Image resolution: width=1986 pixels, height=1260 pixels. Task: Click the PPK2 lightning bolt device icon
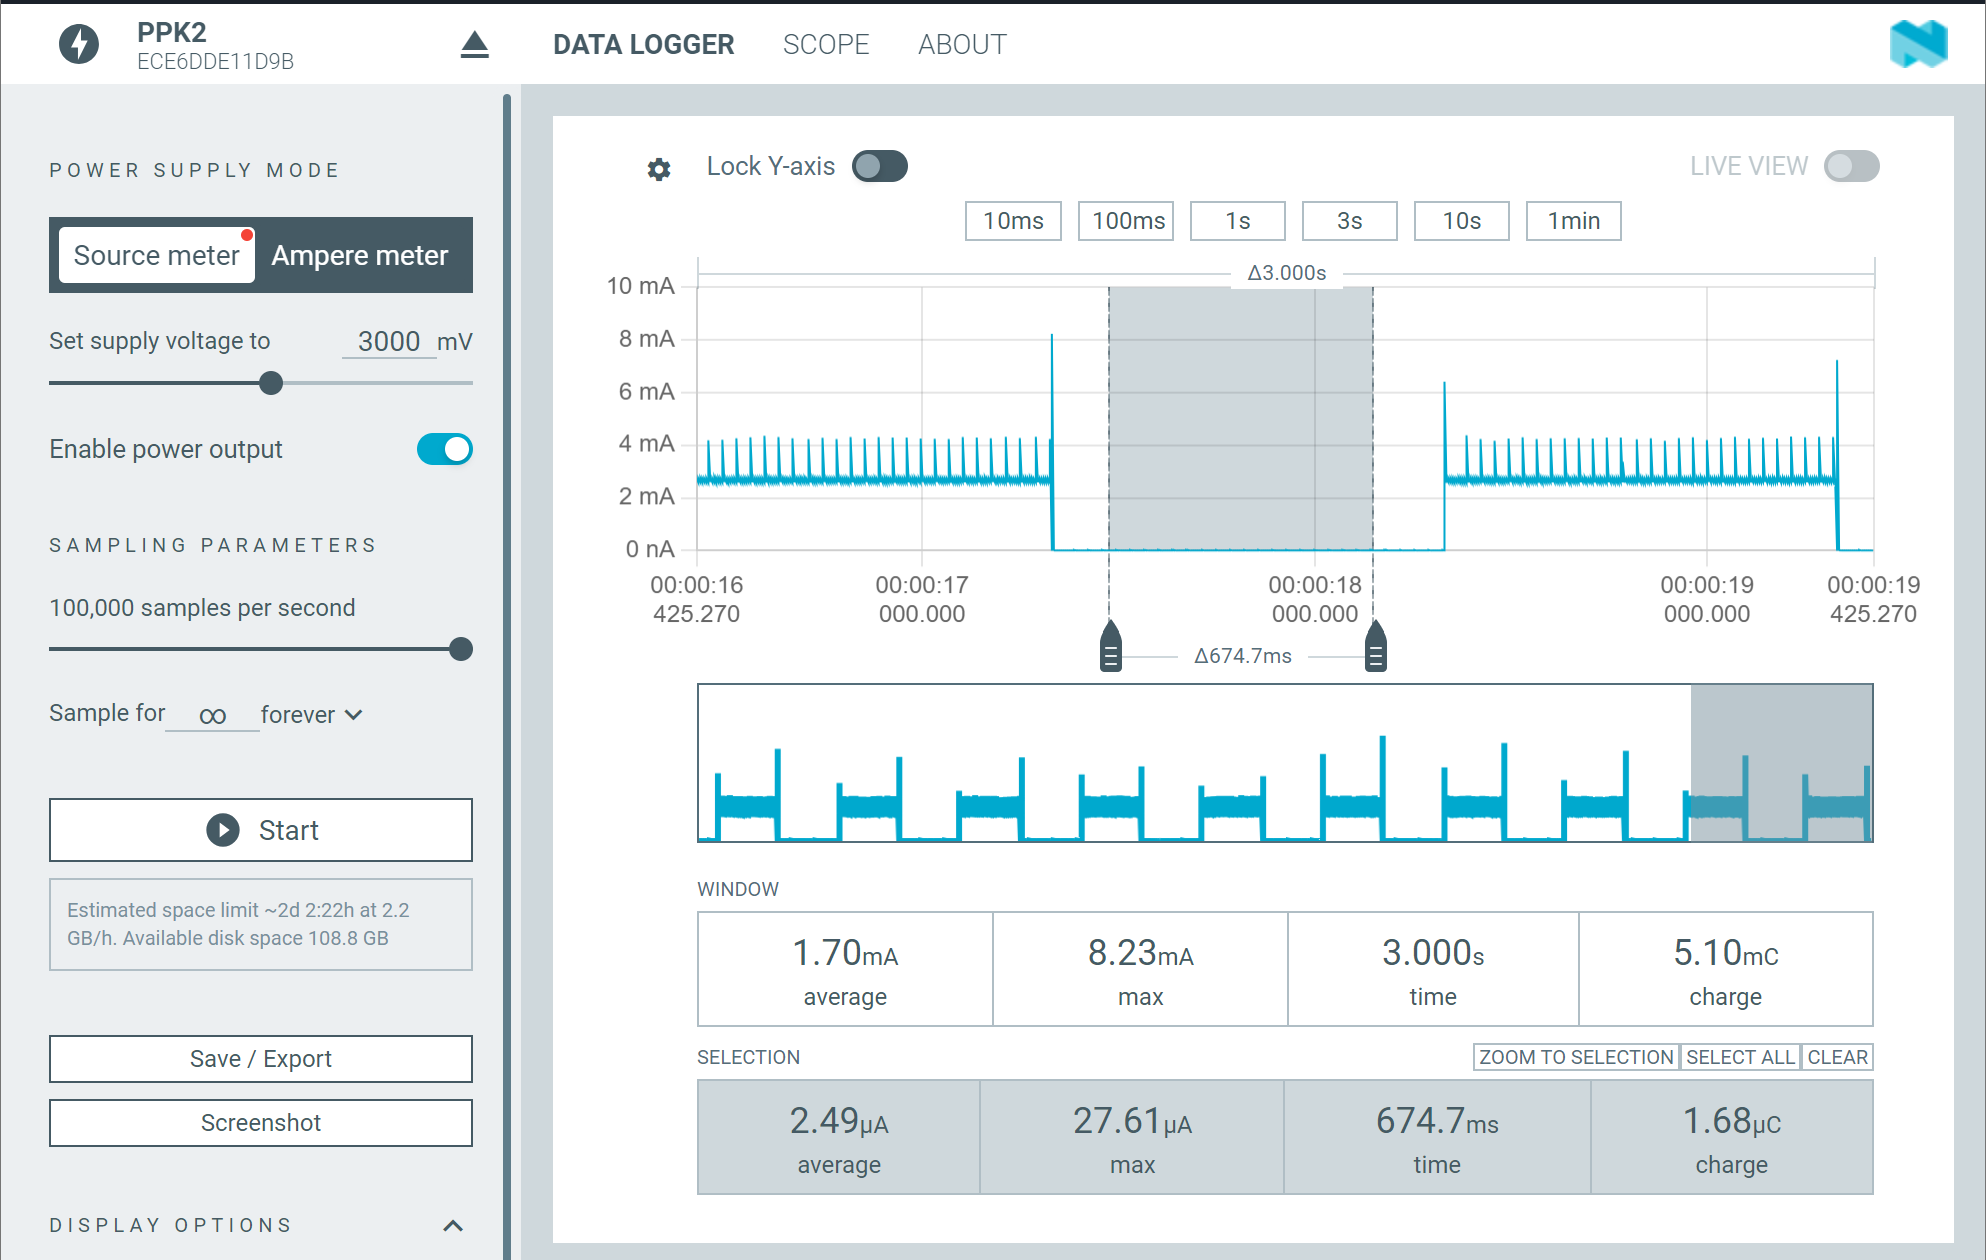79,44
